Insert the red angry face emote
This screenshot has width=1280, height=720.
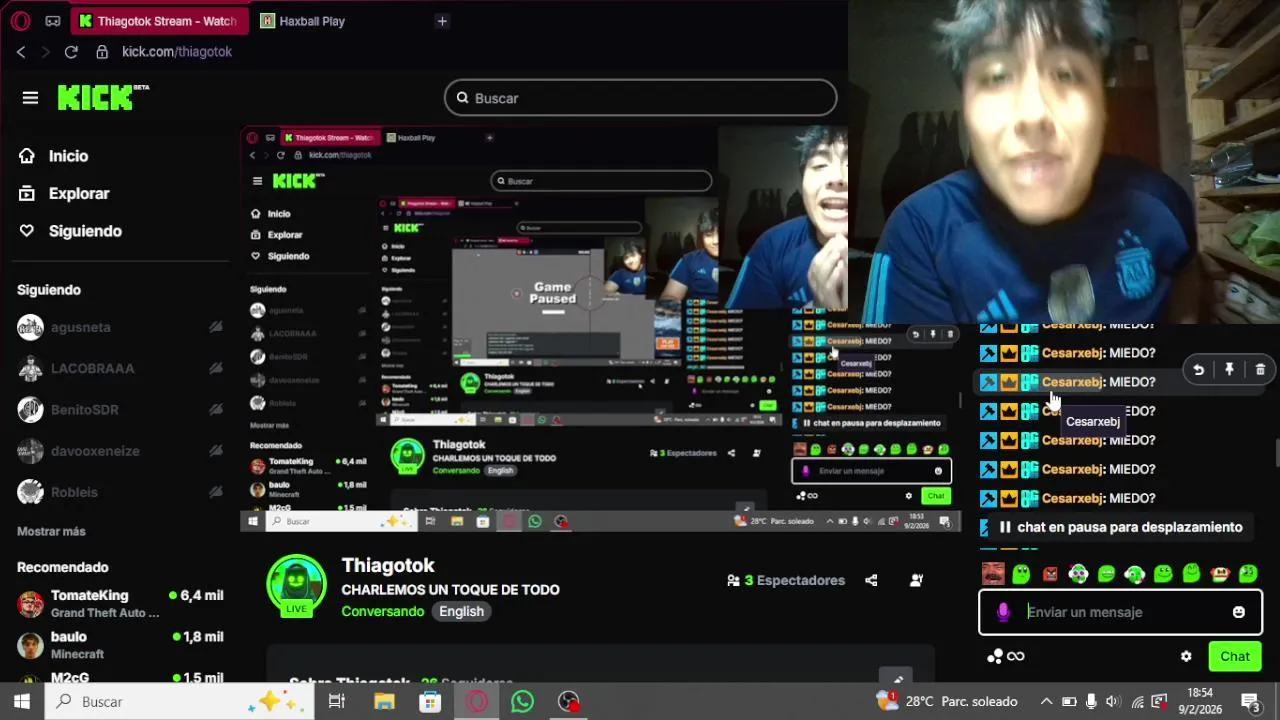(x=1050, y=574)
